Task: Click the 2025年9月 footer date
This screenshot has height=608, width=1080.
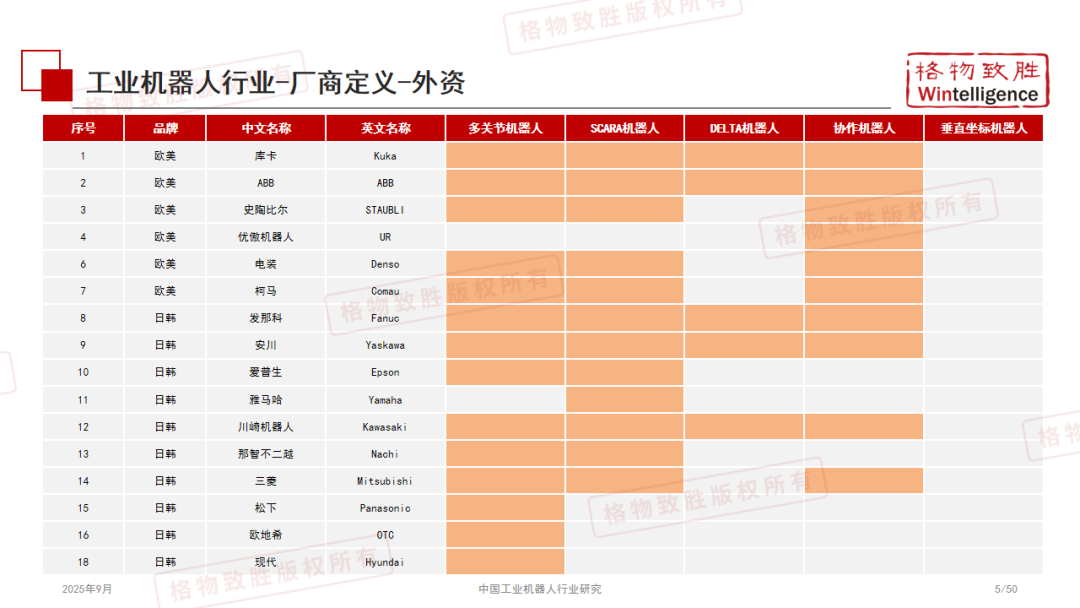Action: (87, 589)
